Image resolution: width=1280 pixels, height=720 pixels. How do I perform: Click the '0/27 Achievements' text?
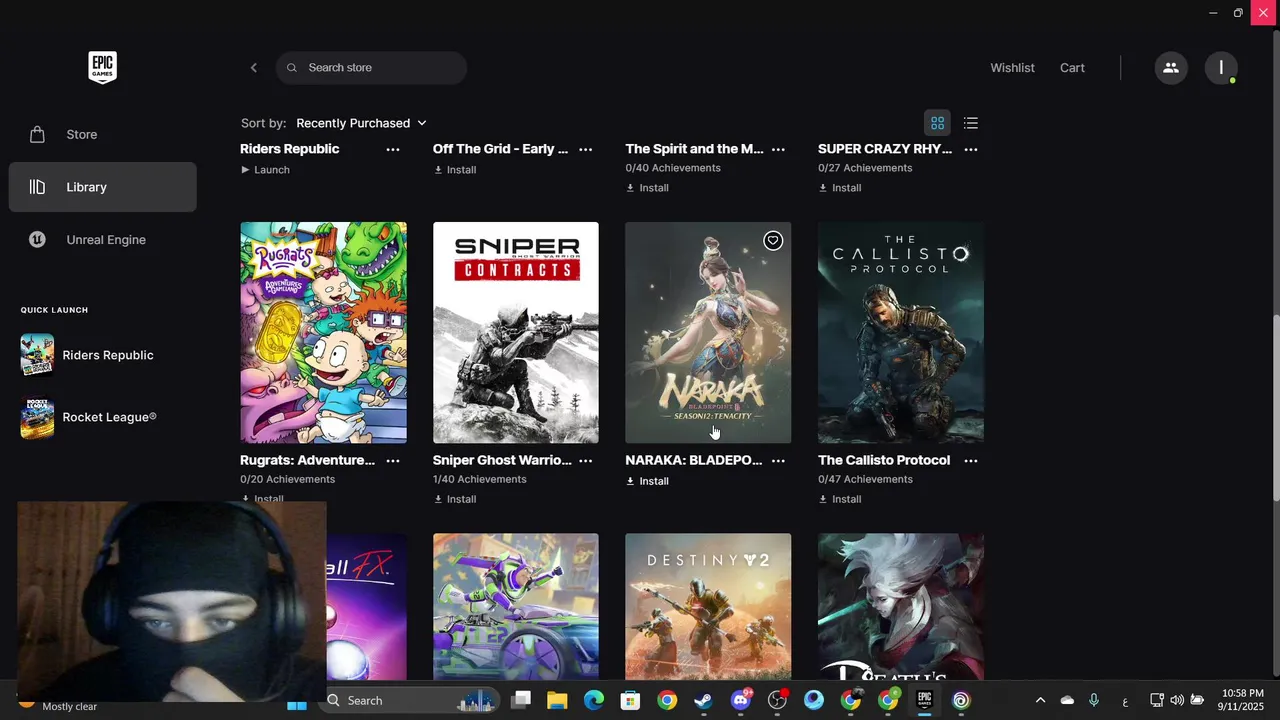865,168
